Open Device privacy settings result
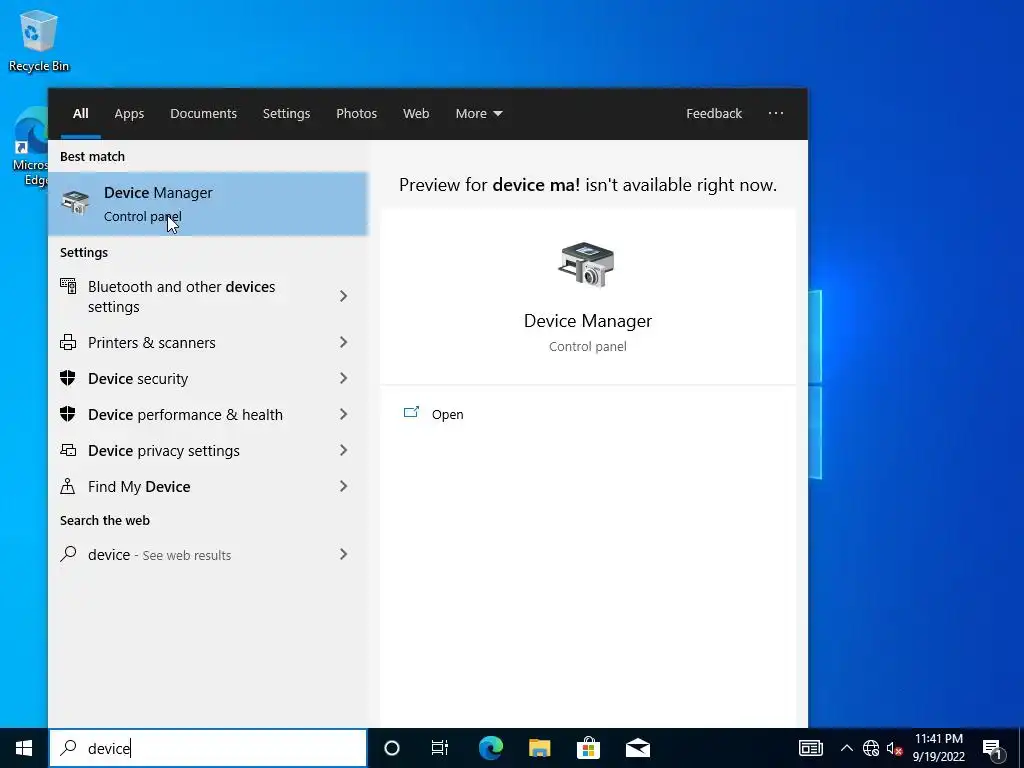This screenshot has width=1024, height=768. [x=208, y=450]
